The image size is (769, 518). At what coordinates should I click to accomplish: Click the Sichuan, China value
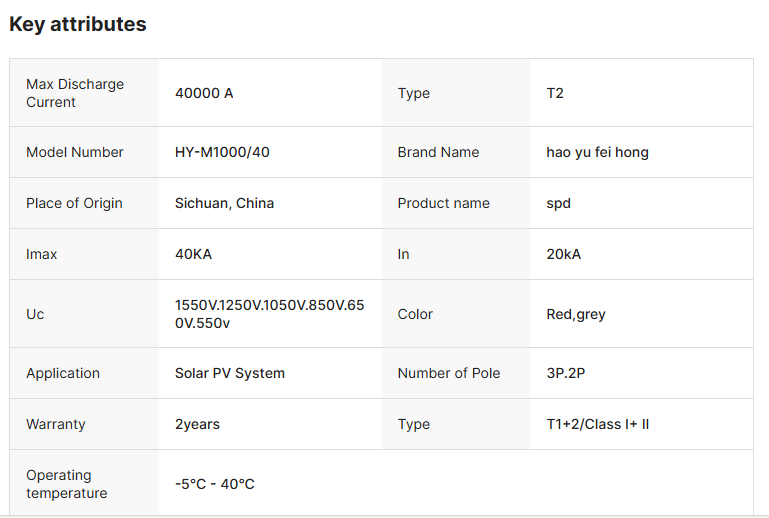pyautogui.click(x=224, y=203)
